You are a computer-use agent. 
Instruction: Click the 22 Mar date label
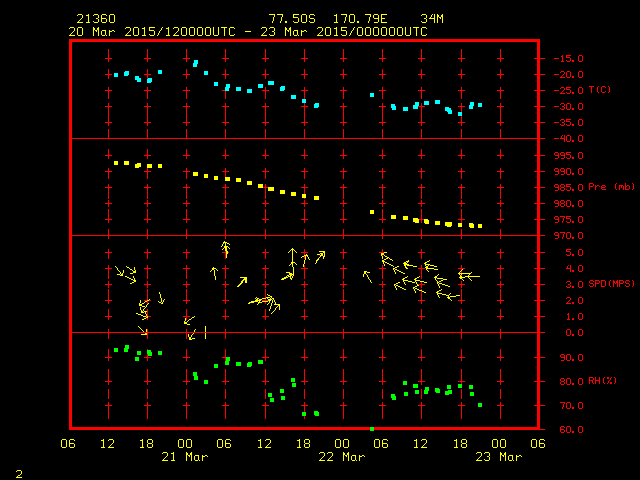(x=342, y=457)
